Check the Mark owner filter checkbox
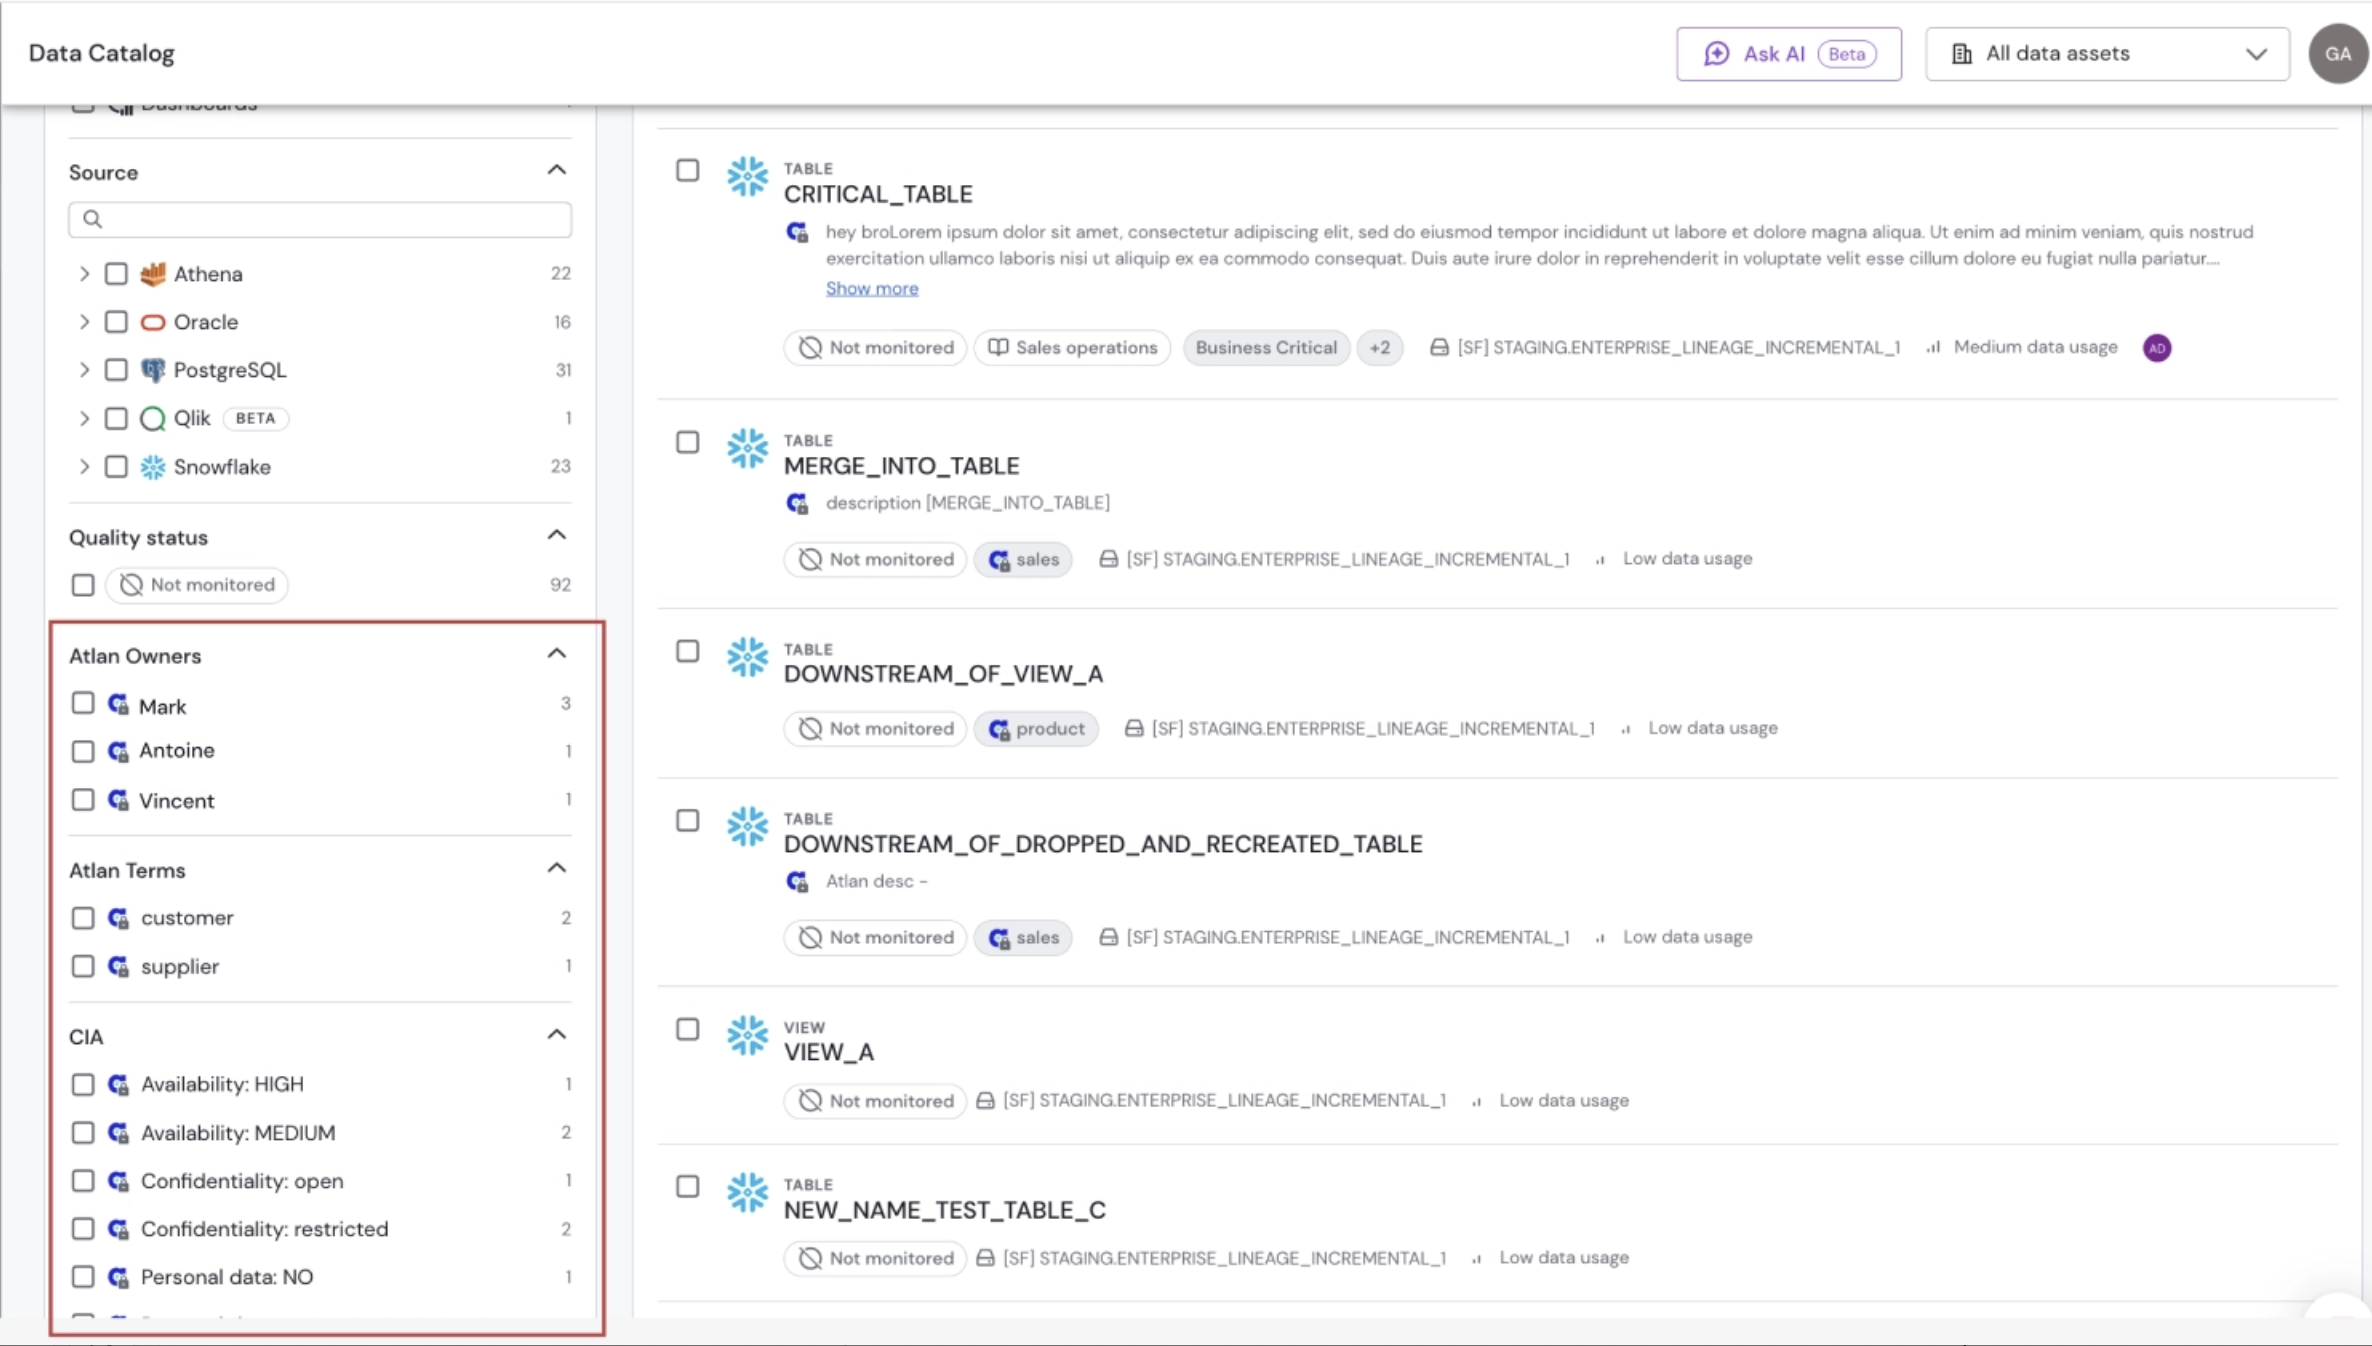The height and width of the screenshot is (1346, 2372). click(x=83, y=704)
